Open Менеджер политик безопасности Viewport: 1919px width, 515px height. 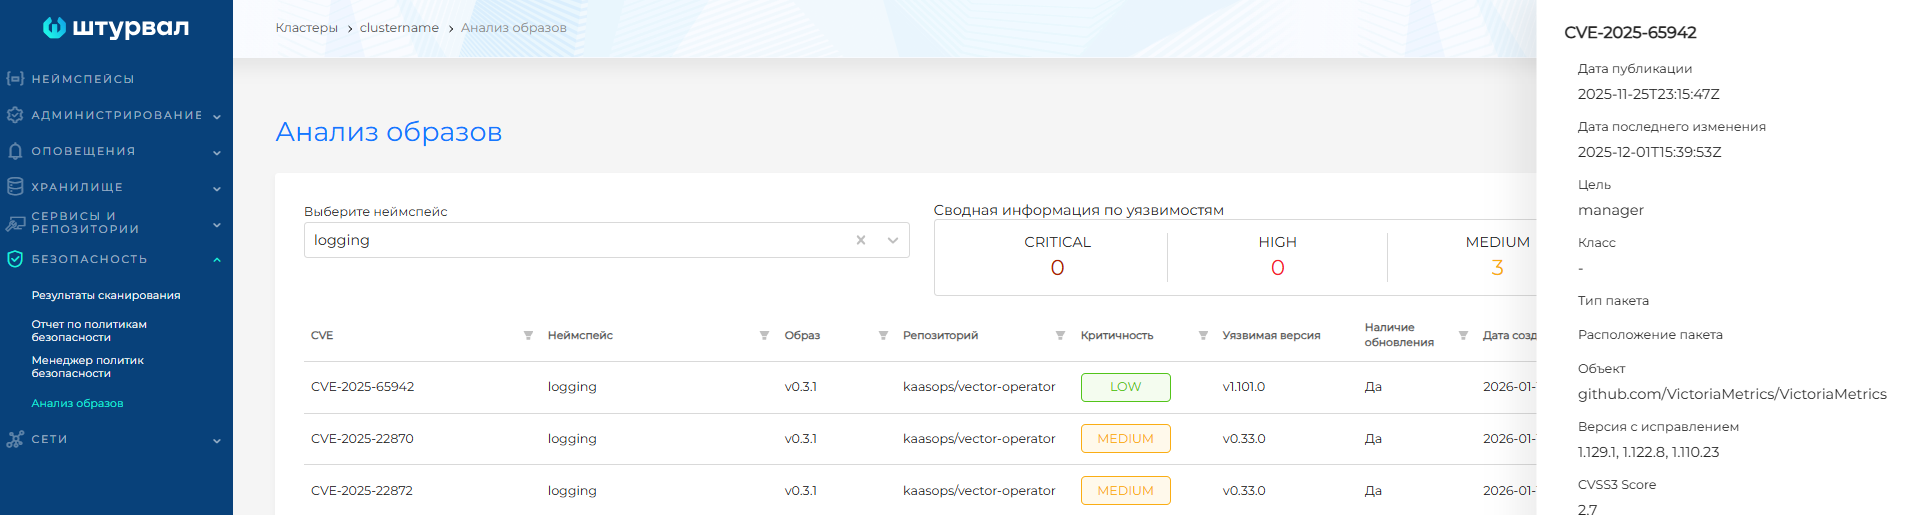pos(88,367)
